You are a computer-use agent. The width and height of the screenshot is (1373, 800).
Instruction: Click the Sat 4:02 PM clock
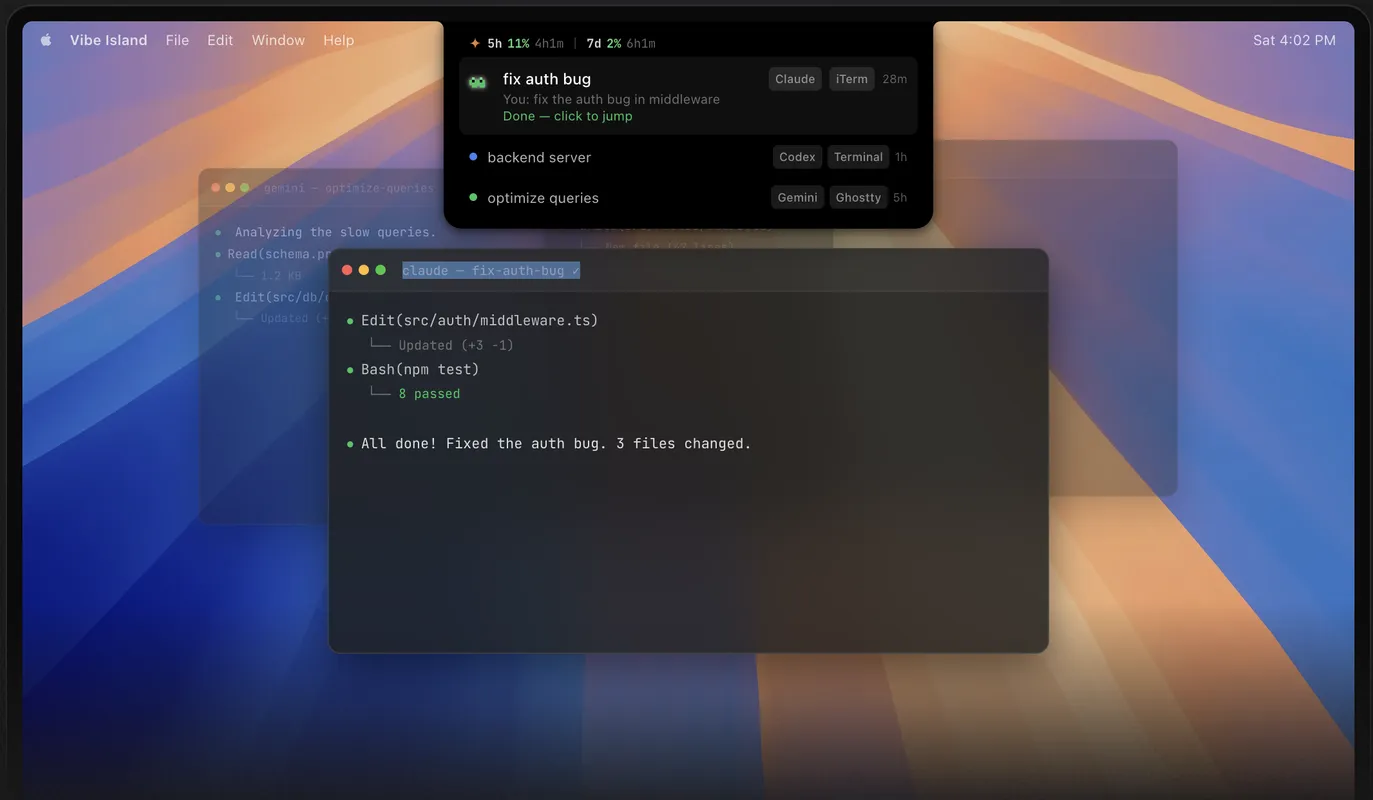[1294, 40]
